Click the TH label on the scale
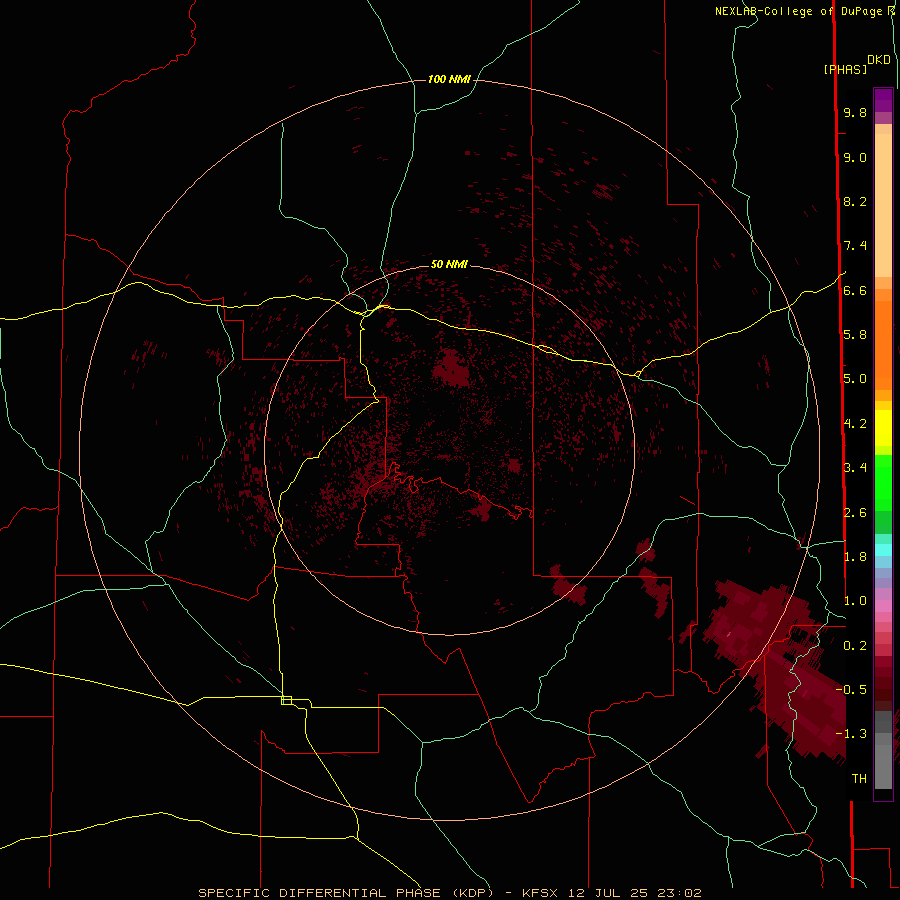Viewport: 900px width, 900px height. coord(859,779)
